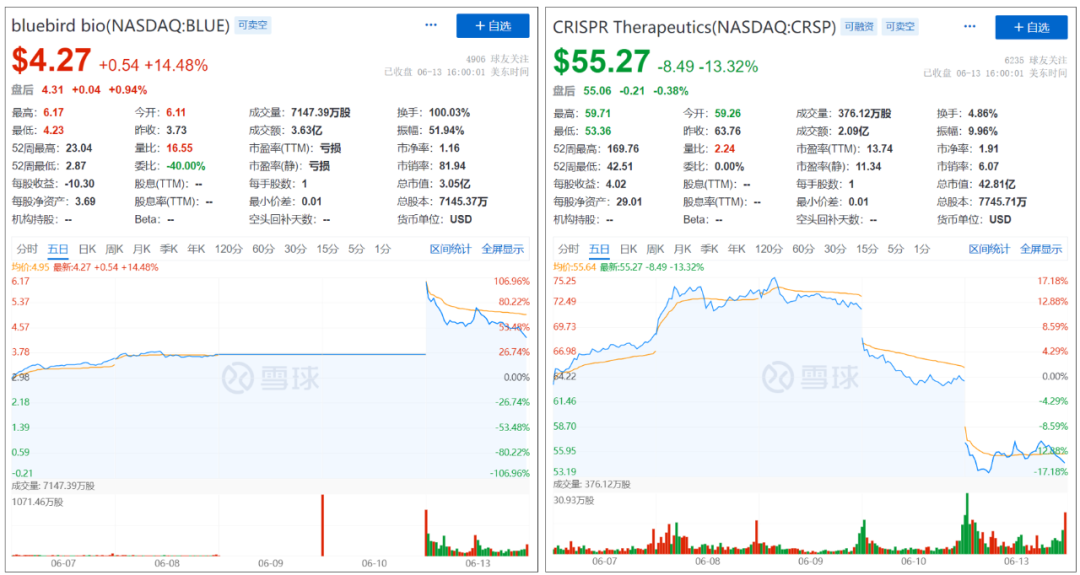
Task: Switch CRISPR Therapeutics chart to 日K
Action: click(x=627, y=249)
